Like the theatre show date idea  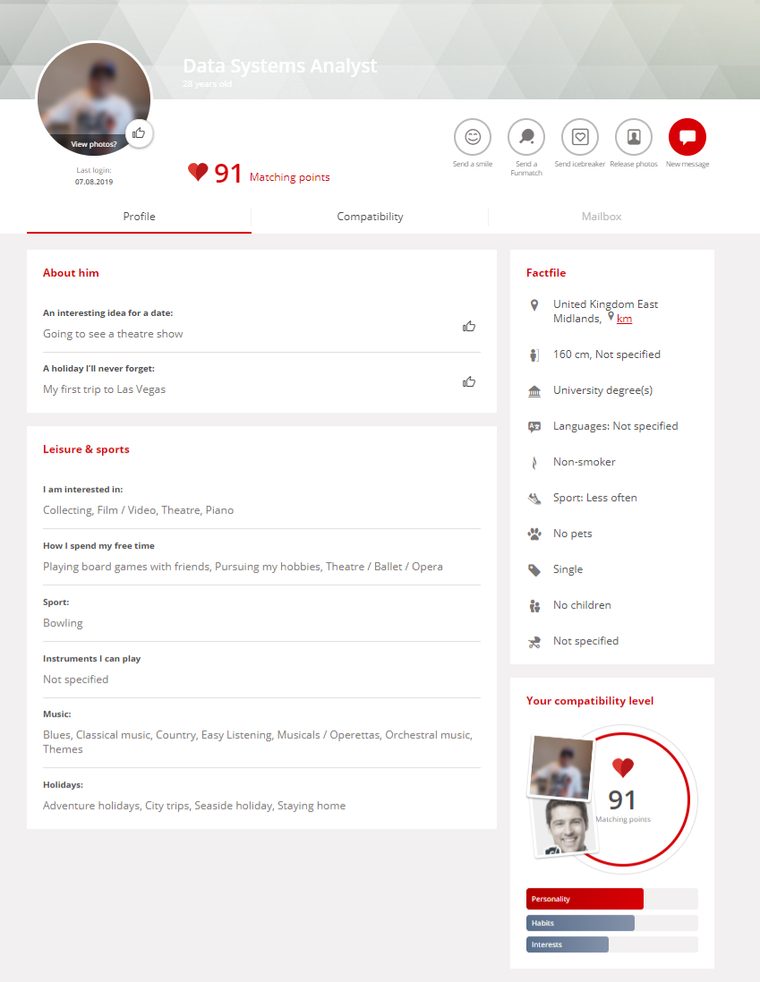click(469, 326)
